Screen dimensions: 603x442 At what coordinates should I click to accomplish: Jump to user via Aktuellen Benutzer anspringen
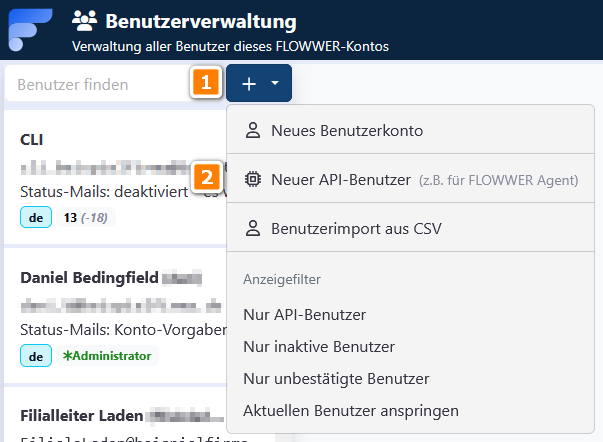click(350, 410)
